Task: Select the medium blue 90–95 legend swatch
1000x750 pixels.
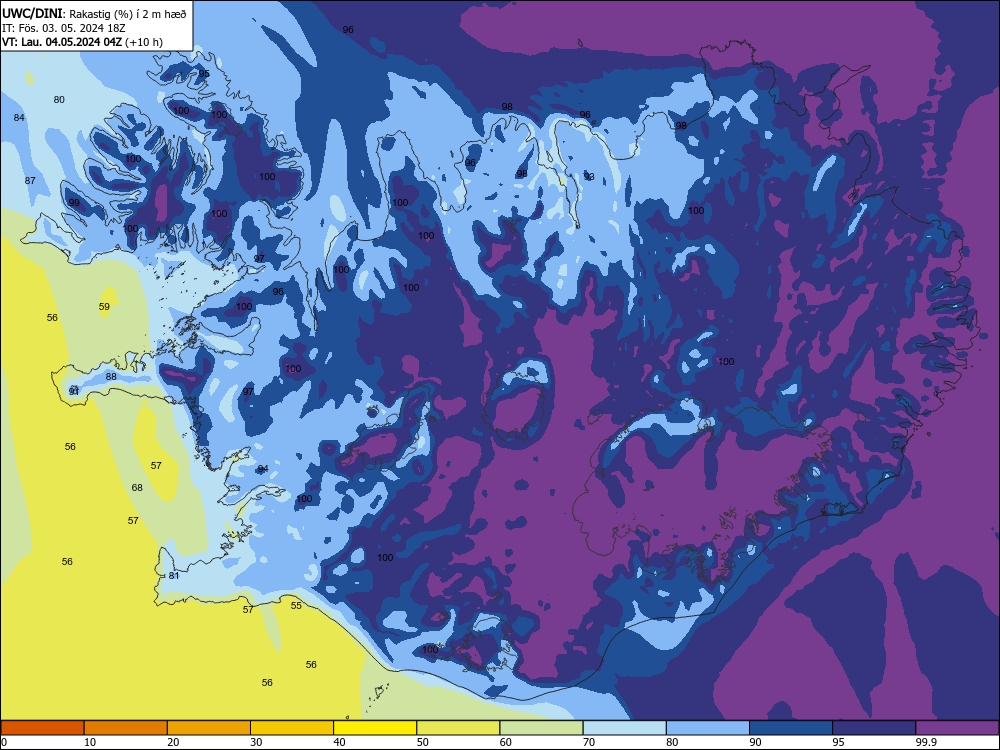Action: (x=791, y=728)
